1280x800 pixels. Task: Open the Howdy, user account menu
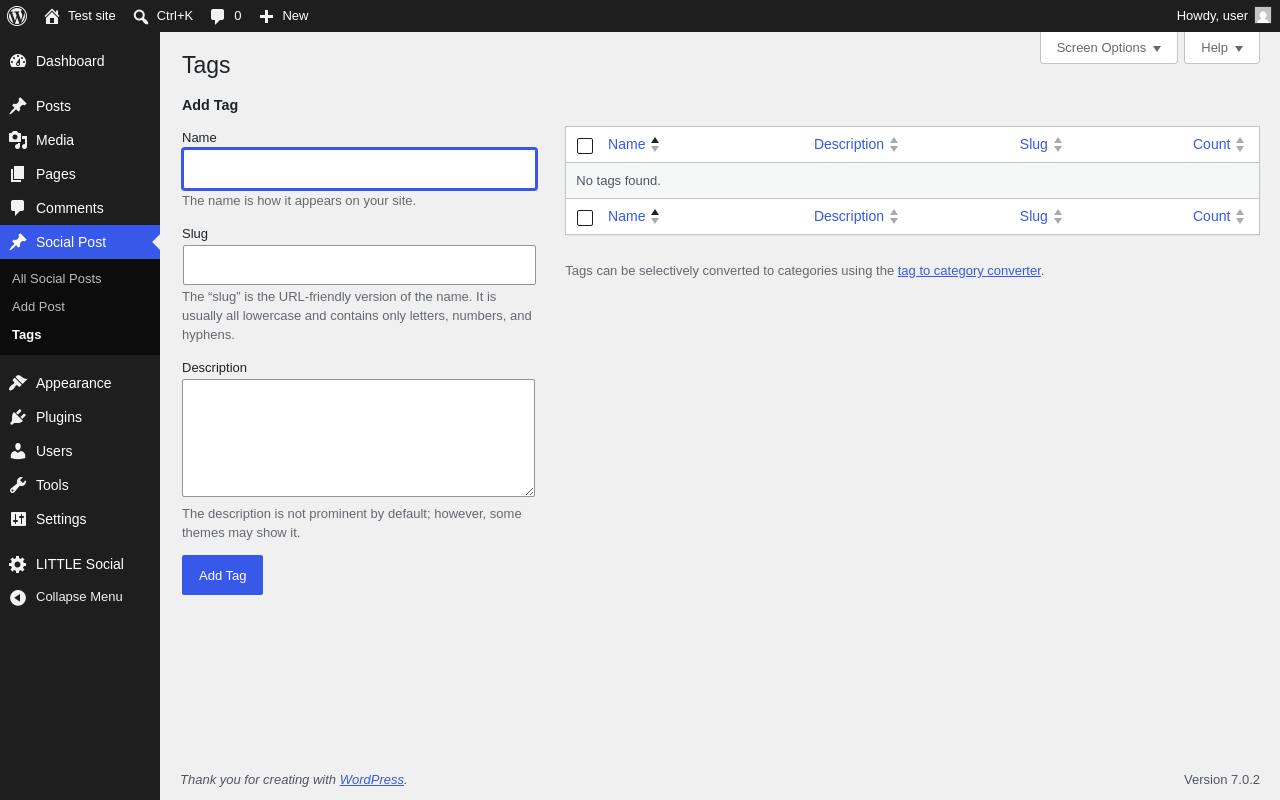[x=1223, y=16]
